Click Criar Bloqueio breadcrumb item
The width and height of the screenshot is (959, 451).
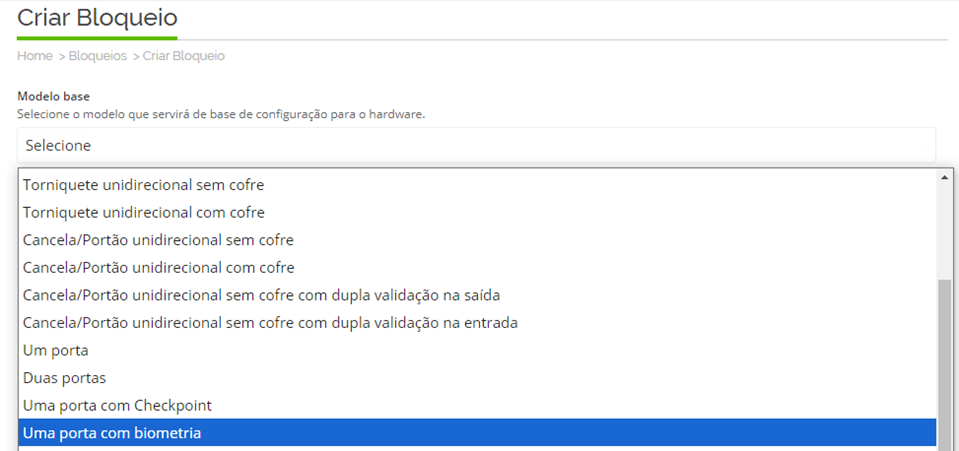coord(183,56)
